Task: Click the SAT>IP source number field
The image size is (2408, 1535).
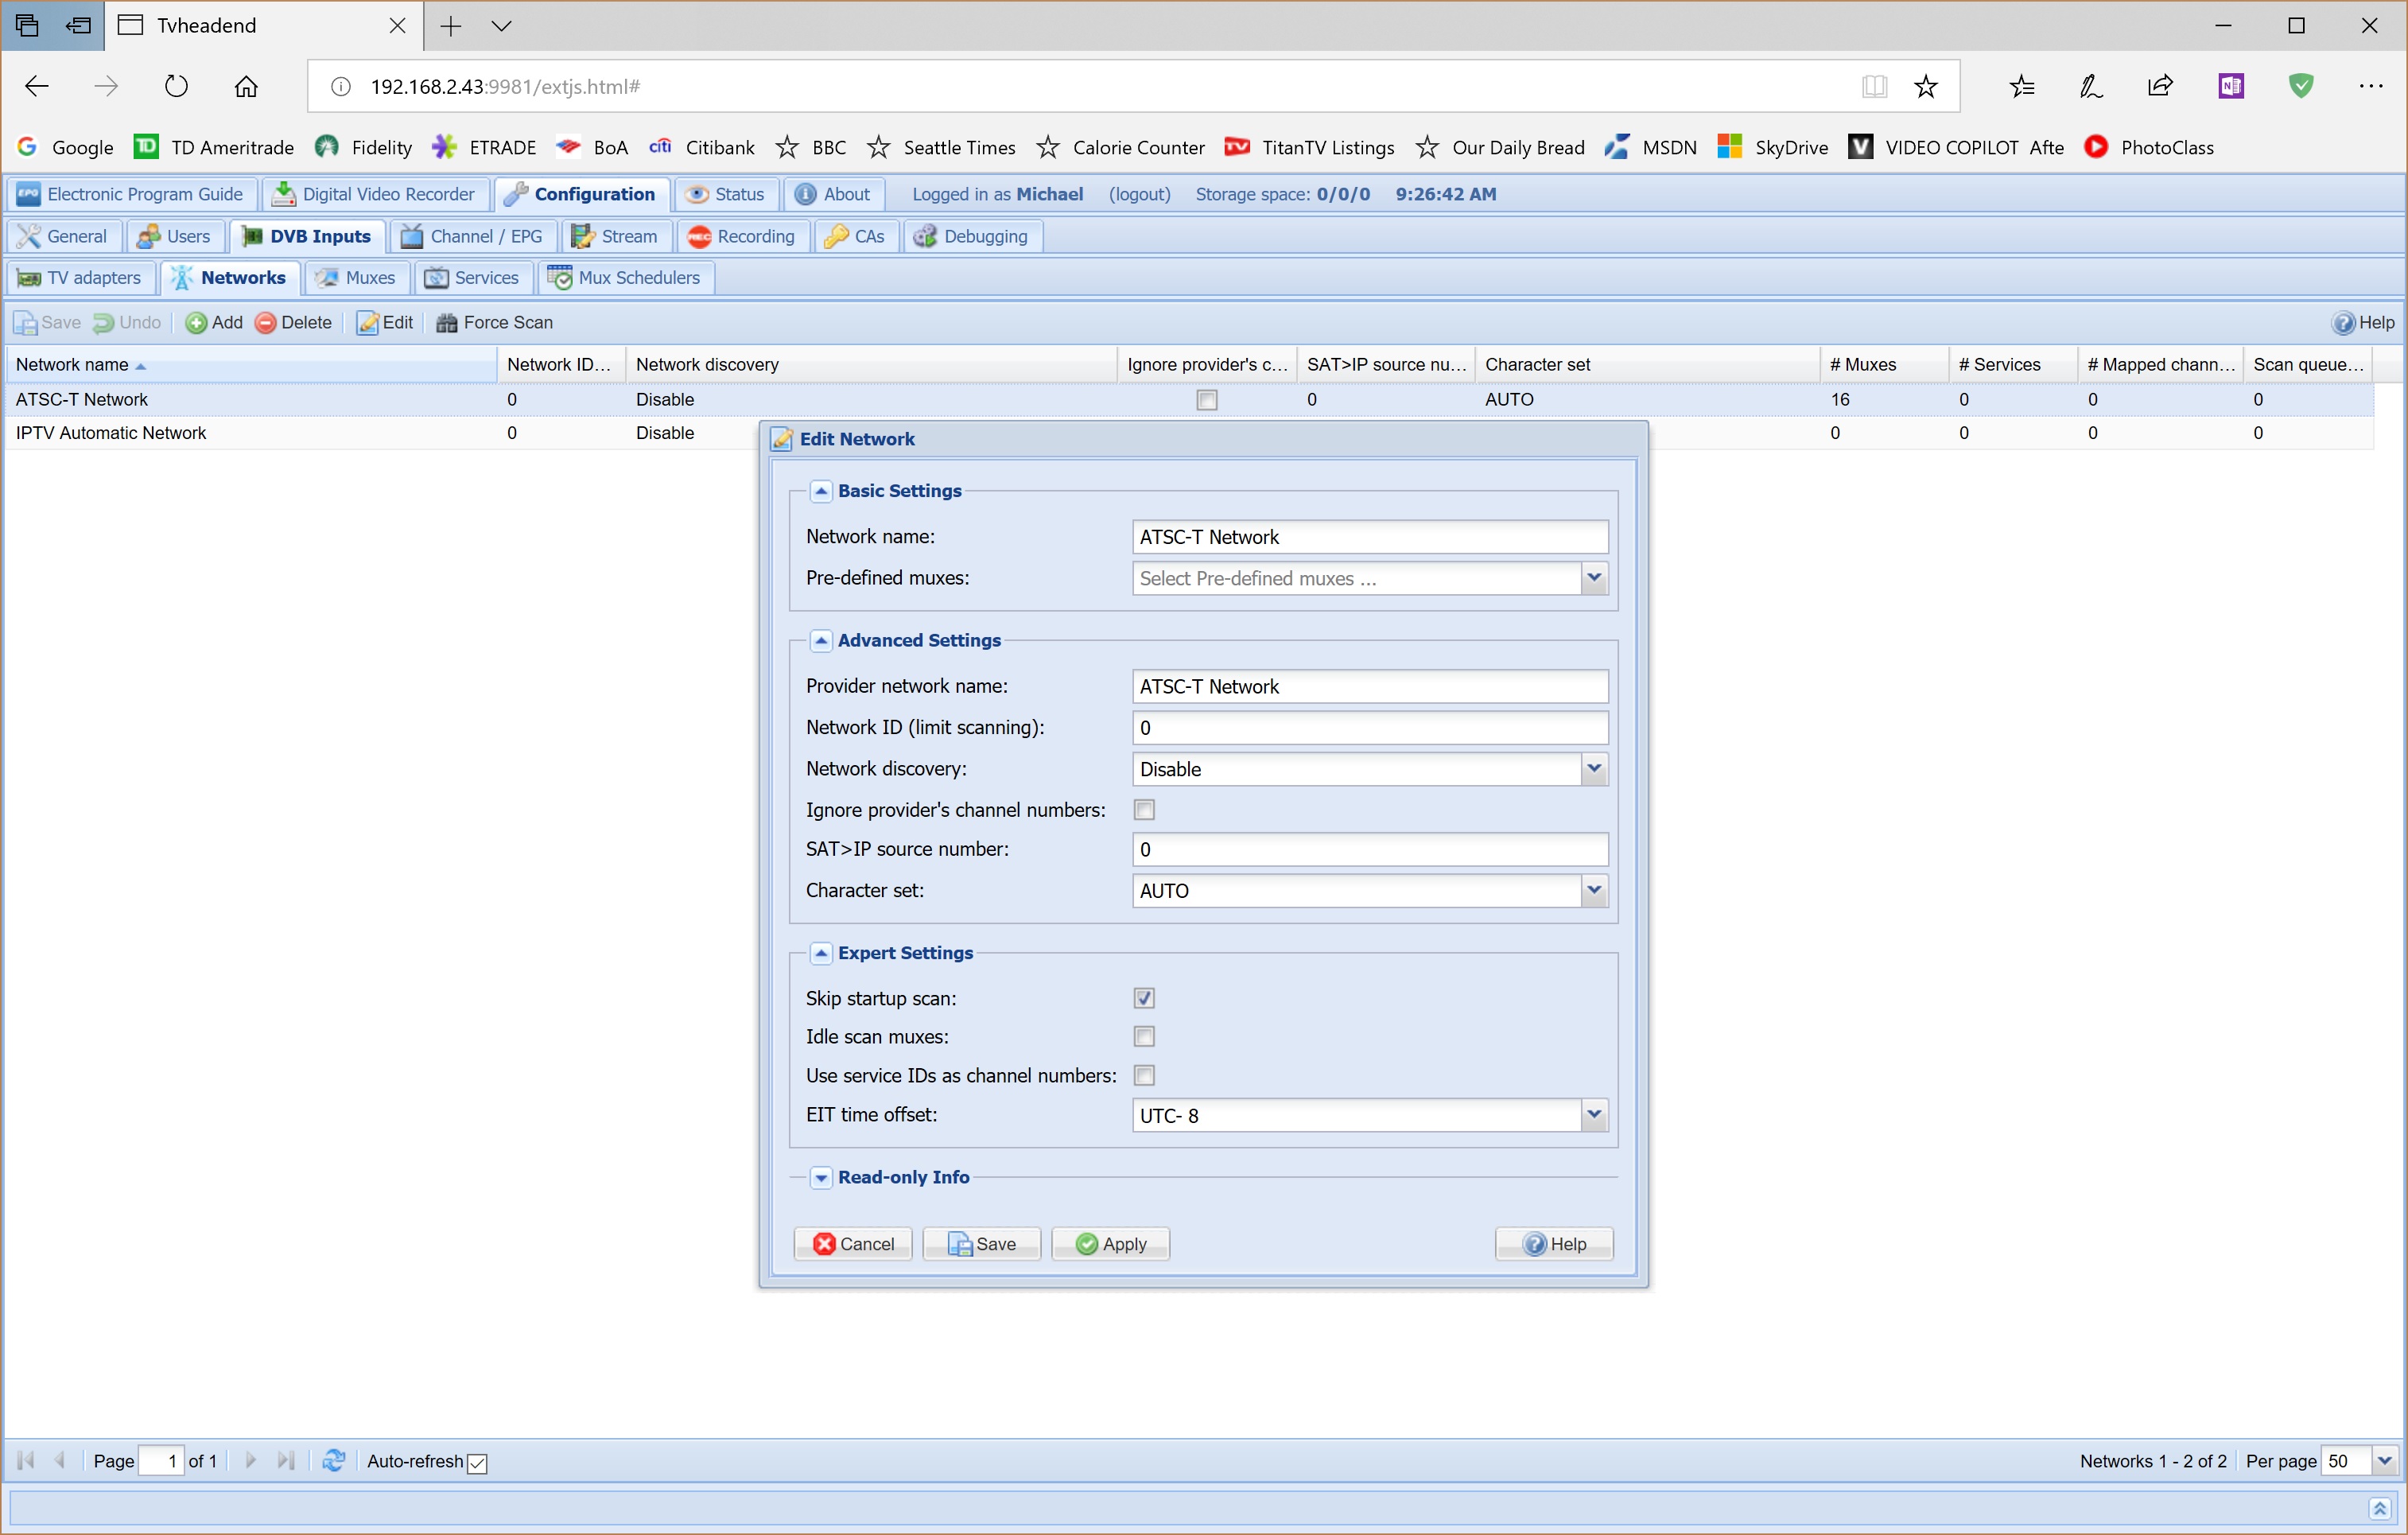Action: (1369, 849)
